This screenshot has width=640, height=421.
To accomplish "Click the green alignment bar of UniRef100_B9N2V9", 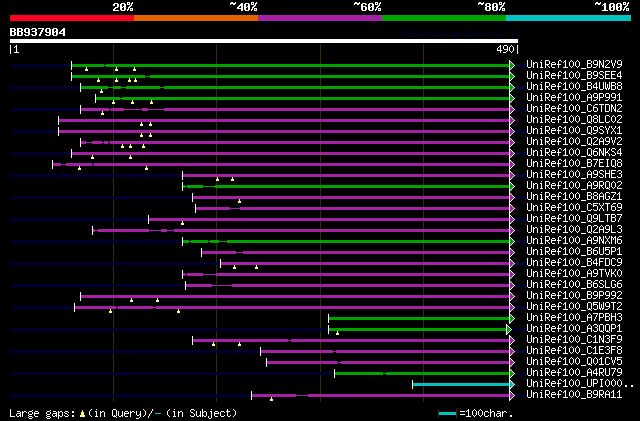I will pos(291,65).
